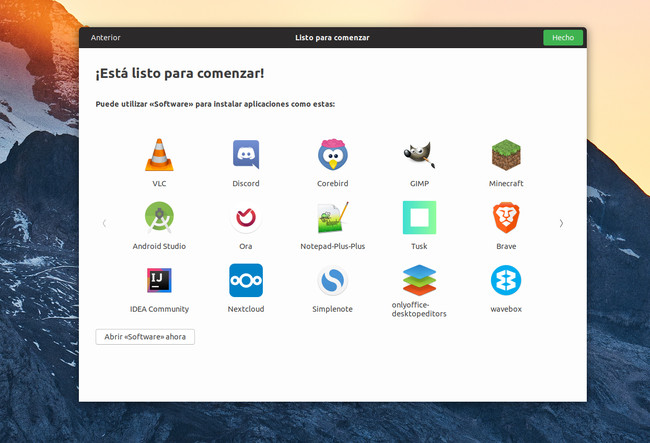Click the Ora app icon
This screenshot has height=443, width=650.
246,217
